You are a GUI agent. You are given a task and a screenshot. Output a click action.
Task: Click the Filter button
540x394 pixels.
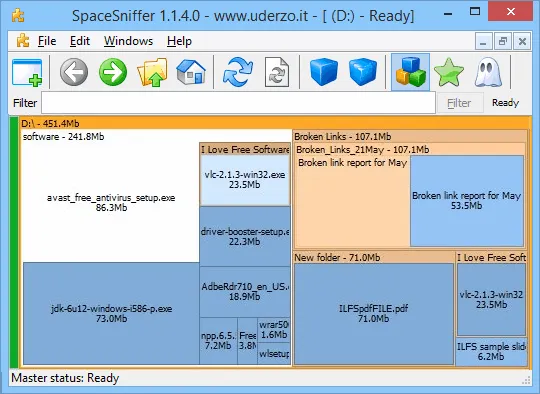pos(459,103)
